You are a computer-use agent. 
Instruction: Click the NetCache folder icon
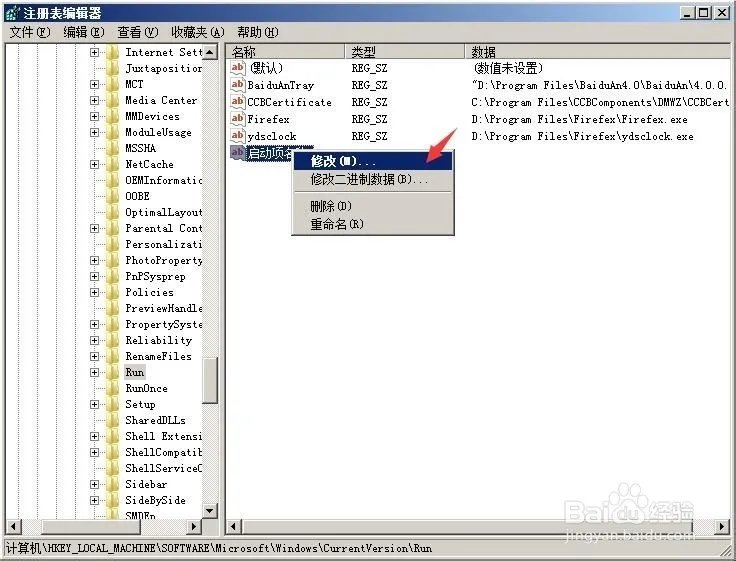click(x=113, y=164)
